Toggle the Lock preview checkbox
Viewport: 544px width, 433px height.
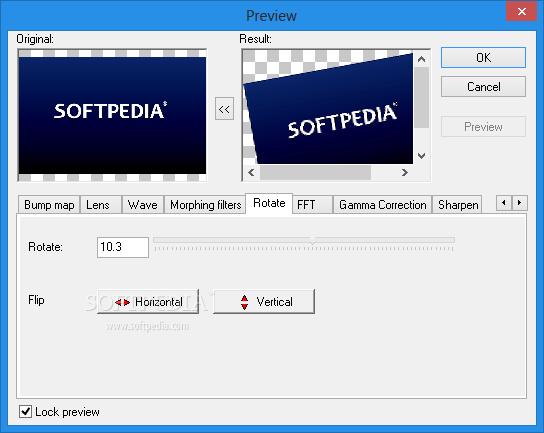[25, 412]
